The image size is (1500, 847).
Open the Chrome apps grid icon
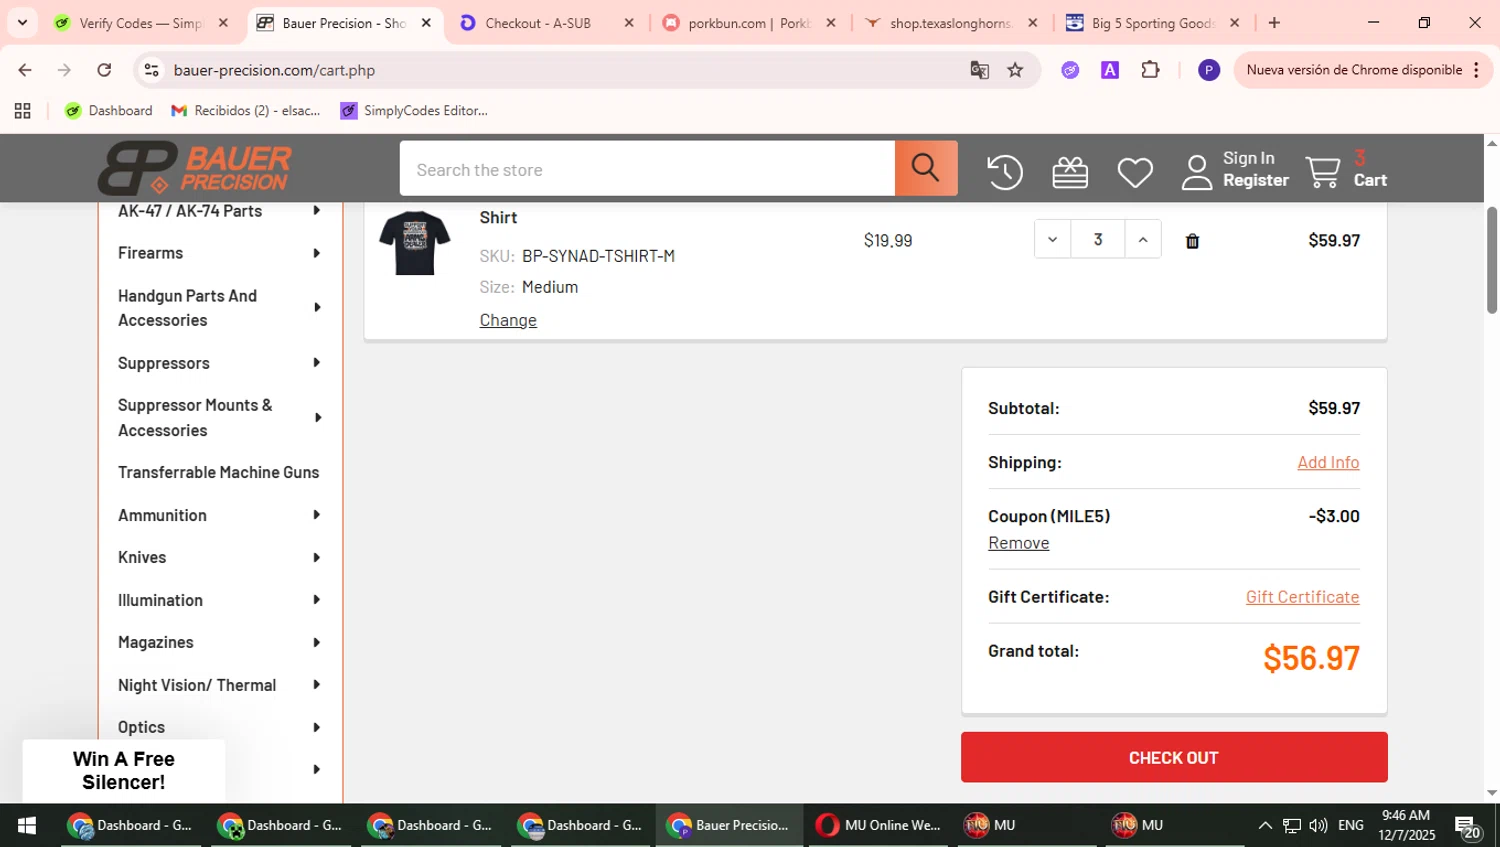(22, 111)
